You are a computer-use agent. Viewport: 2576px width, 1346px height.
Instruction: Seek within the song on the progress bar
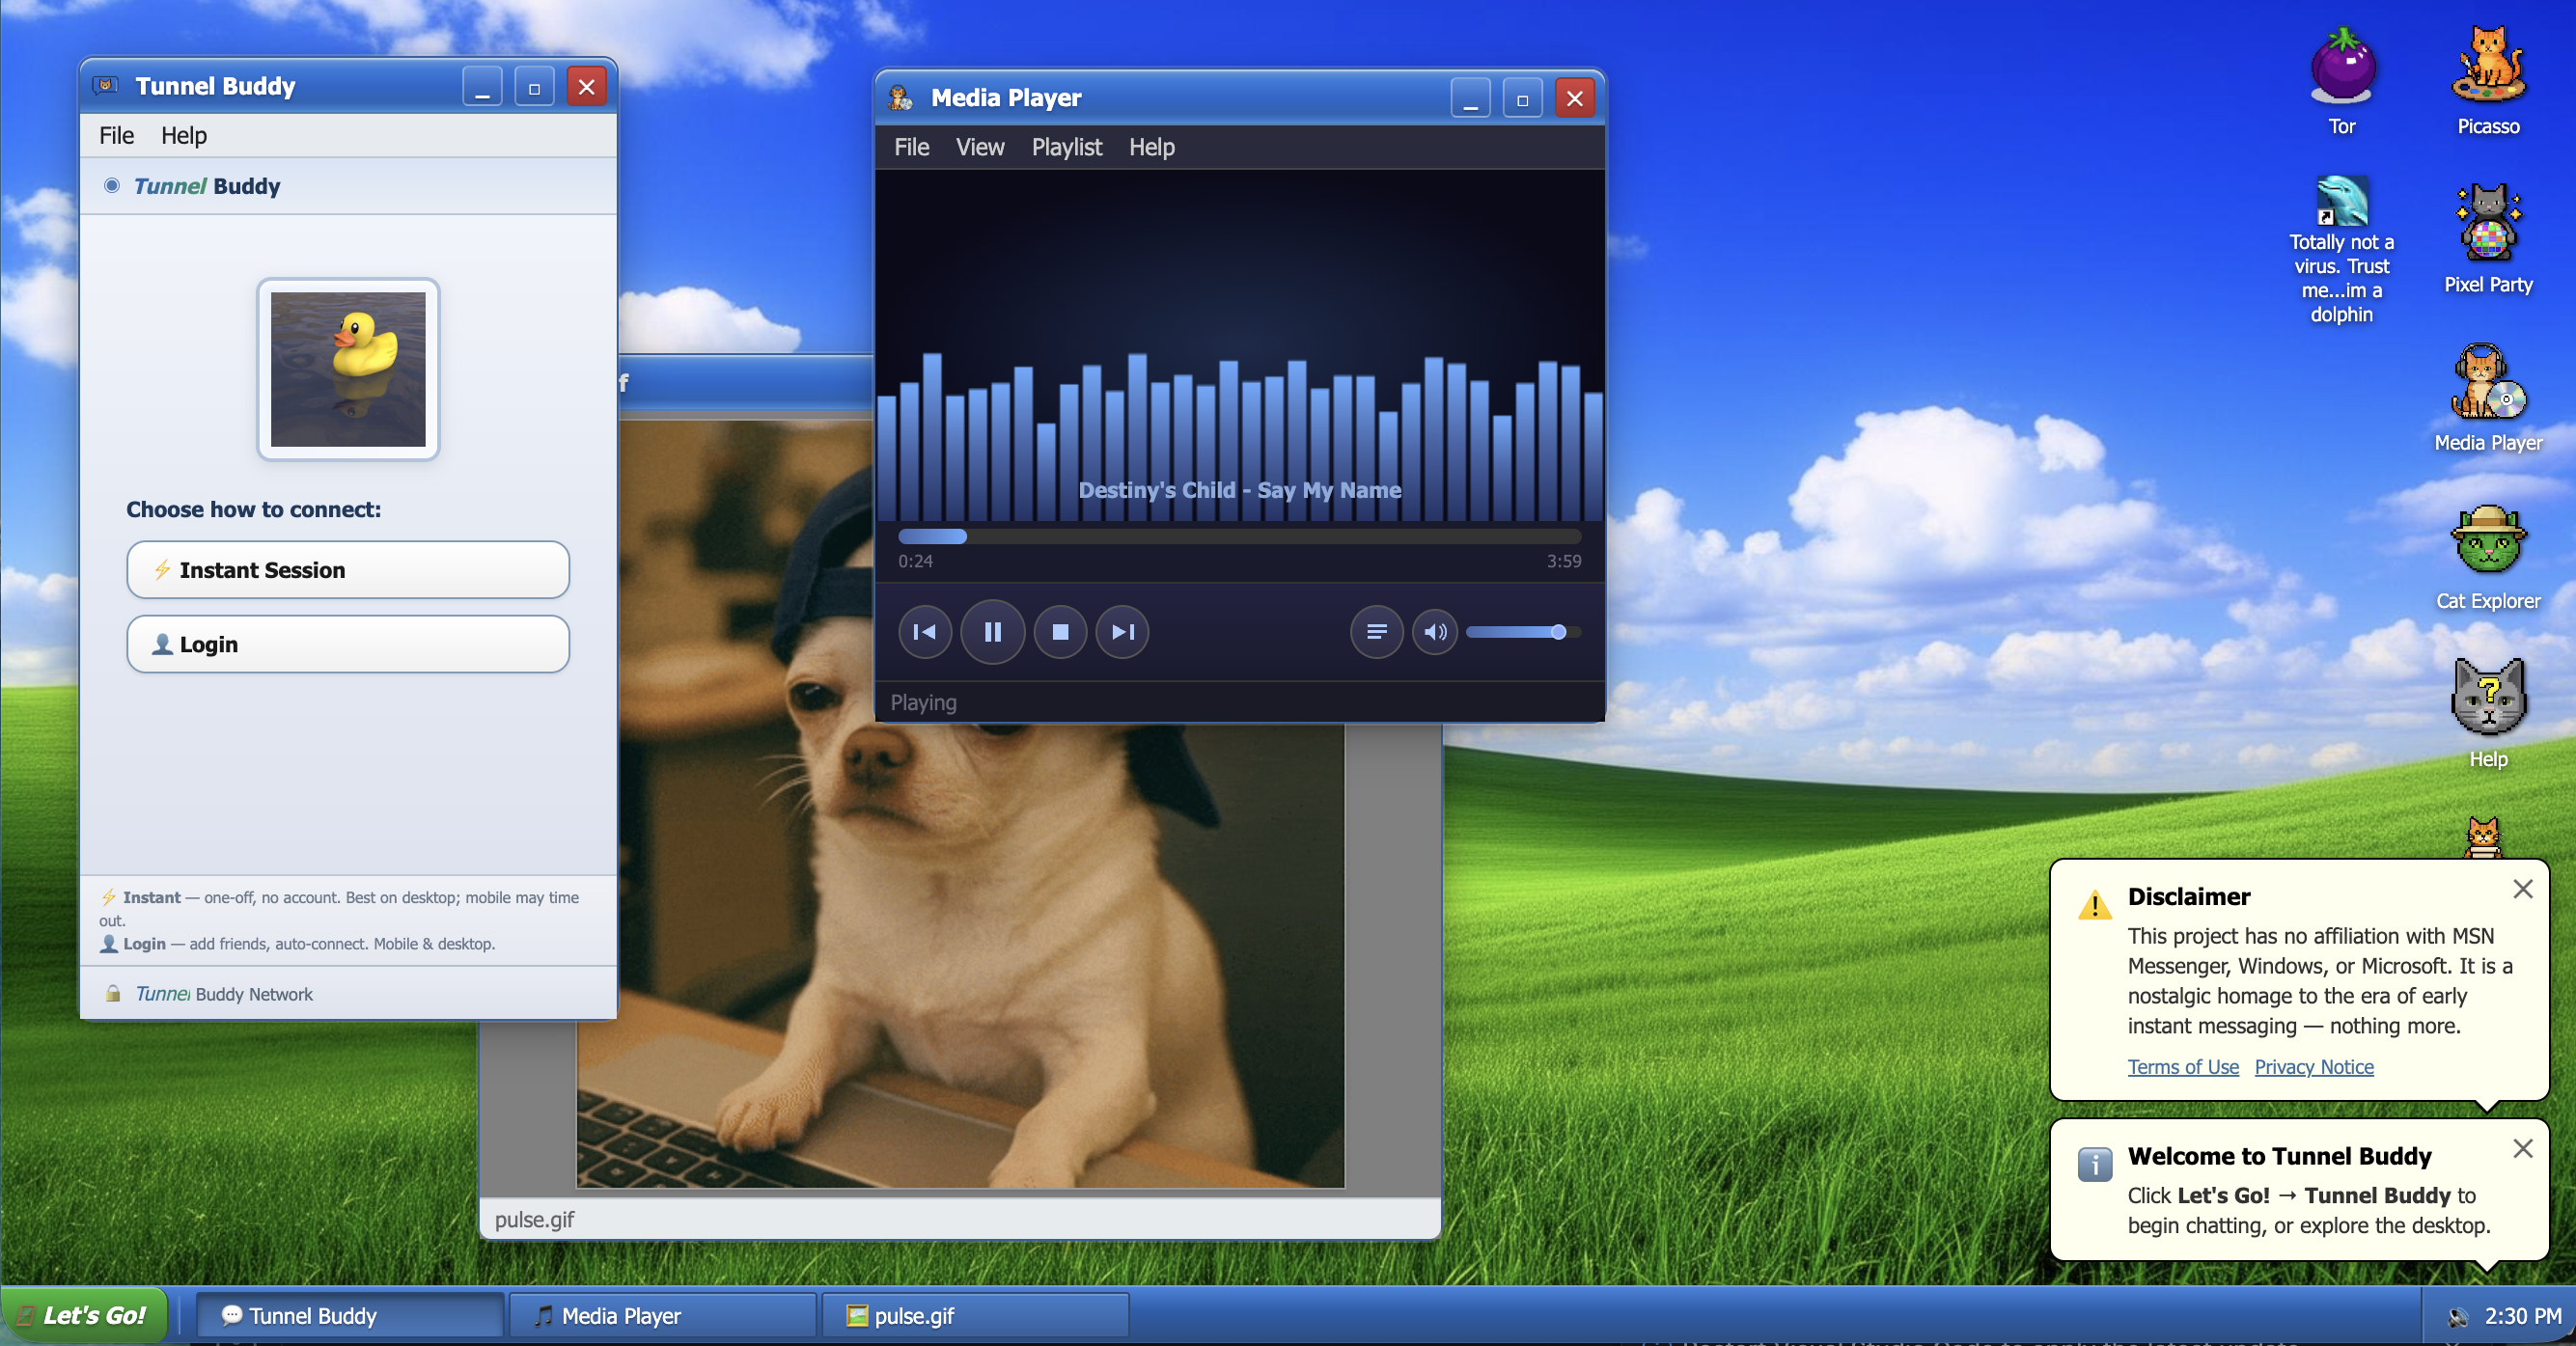point(1239,536)
